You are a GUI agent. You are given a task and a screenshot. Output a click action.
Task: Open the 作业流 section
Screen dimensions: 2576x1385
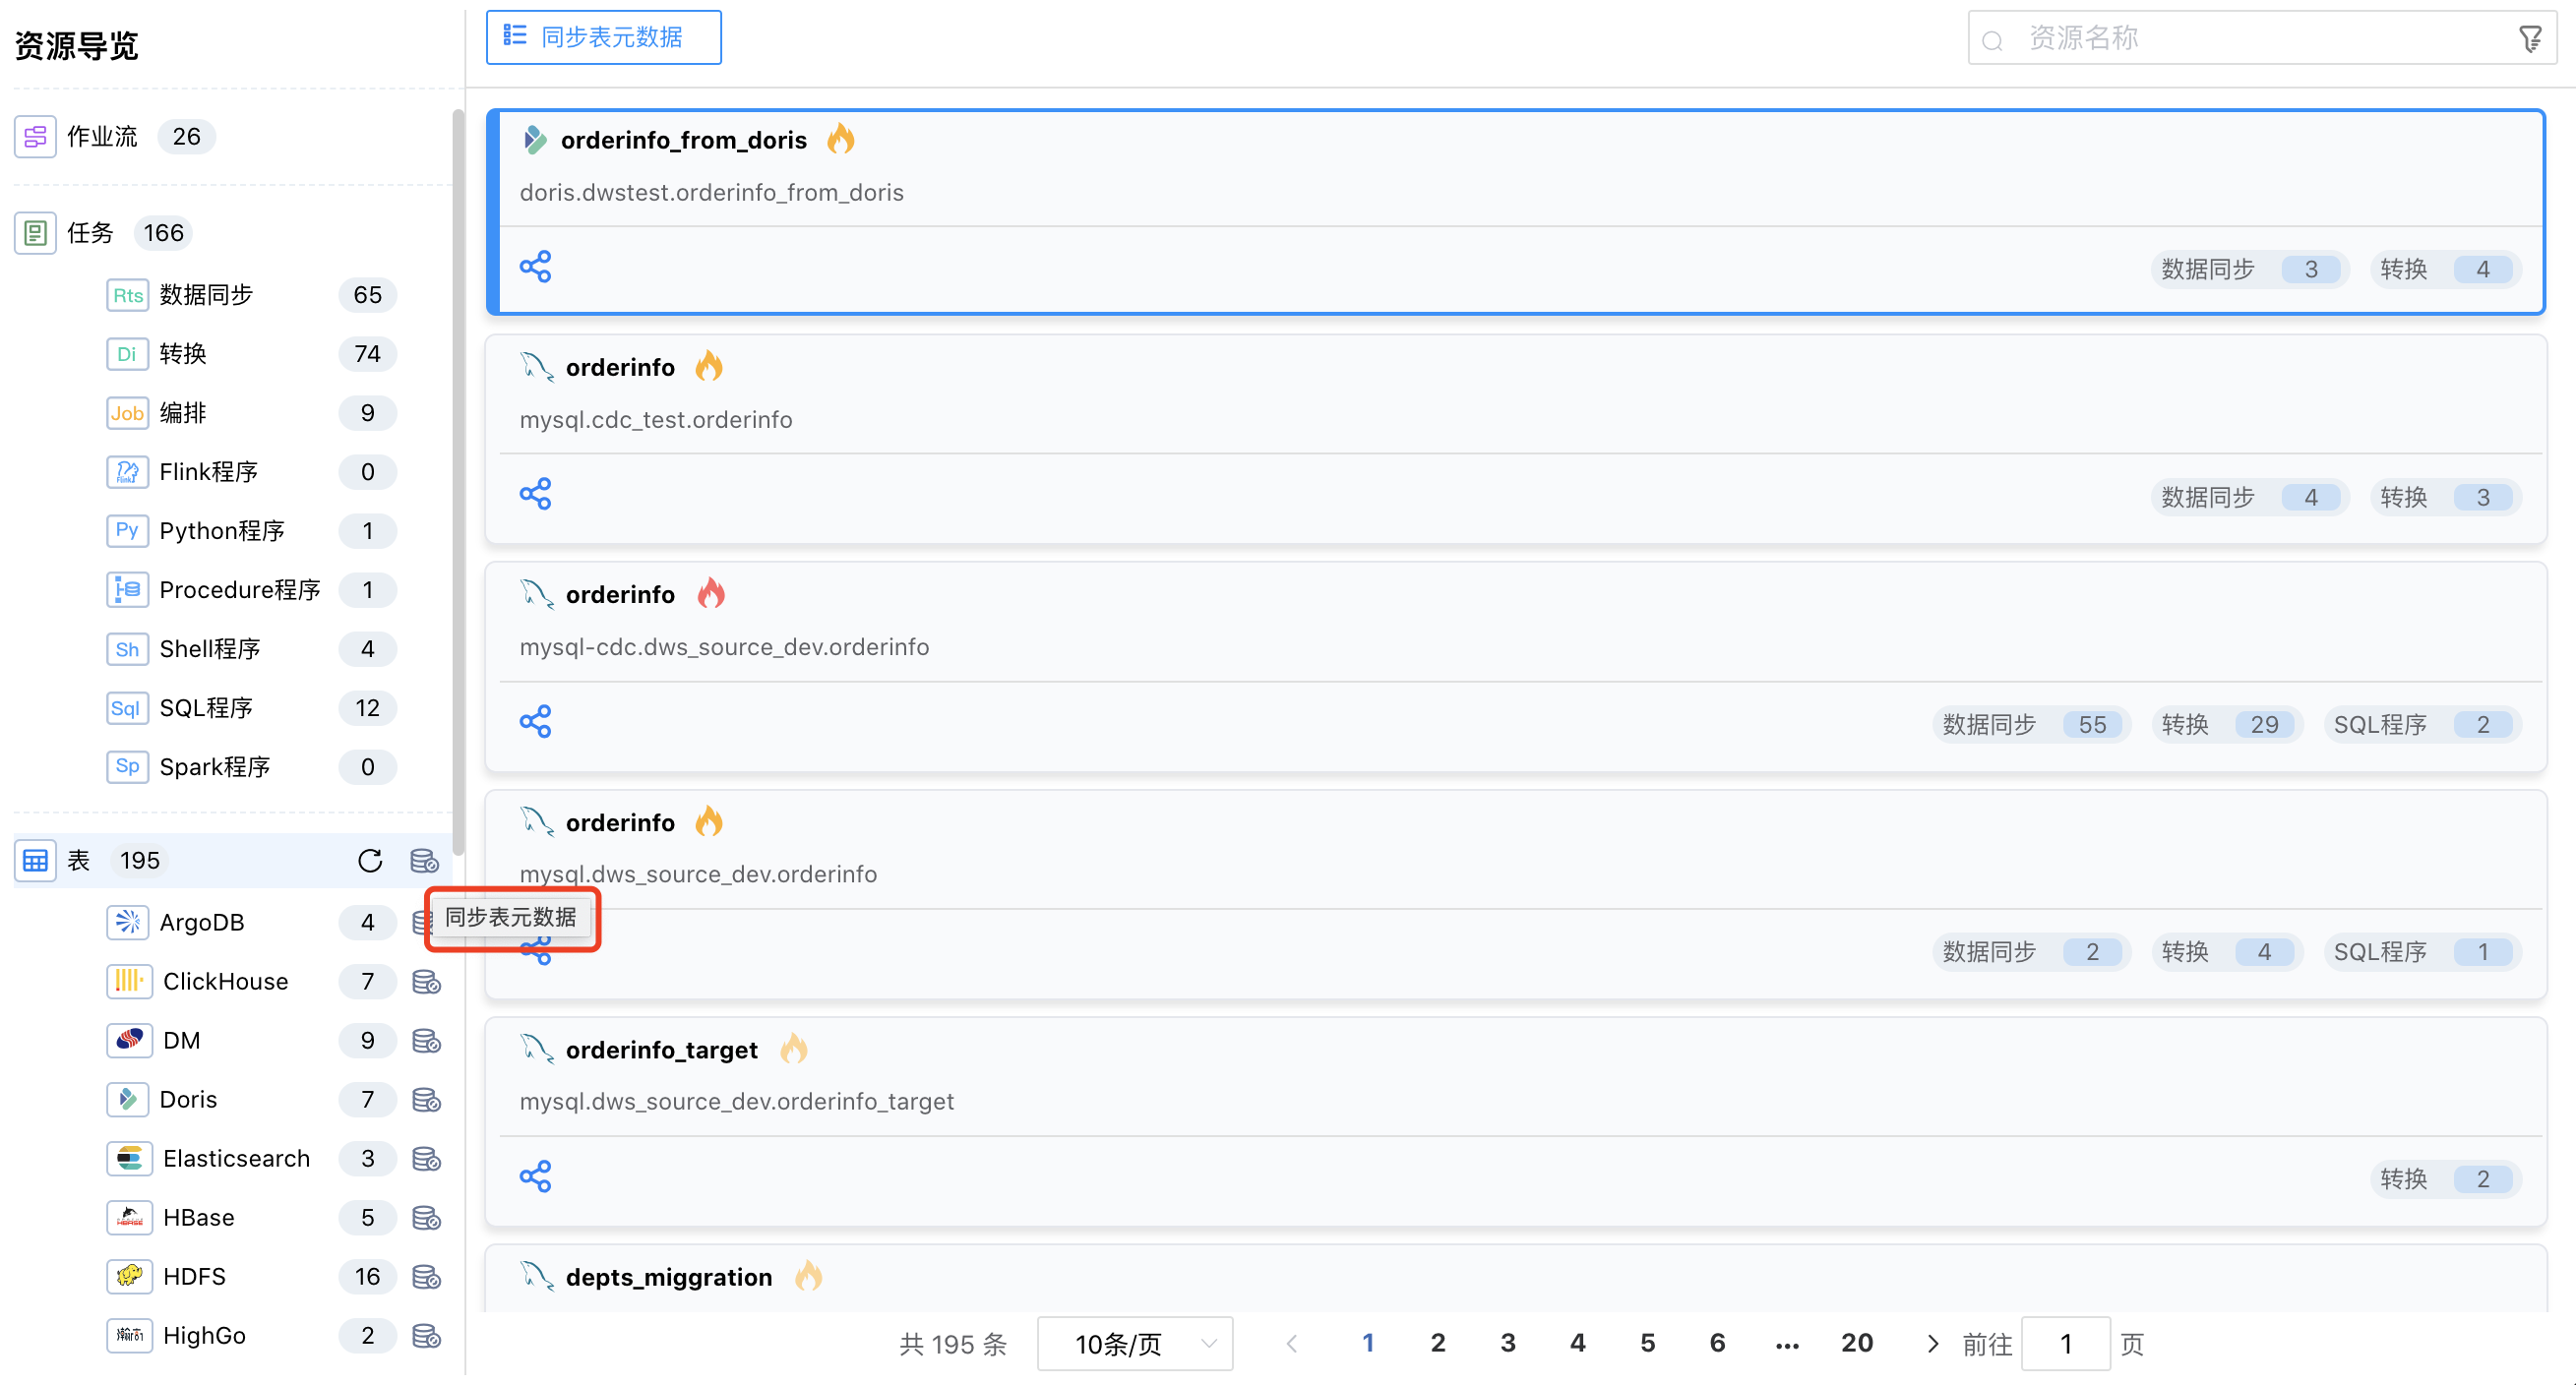pos(101,137)
